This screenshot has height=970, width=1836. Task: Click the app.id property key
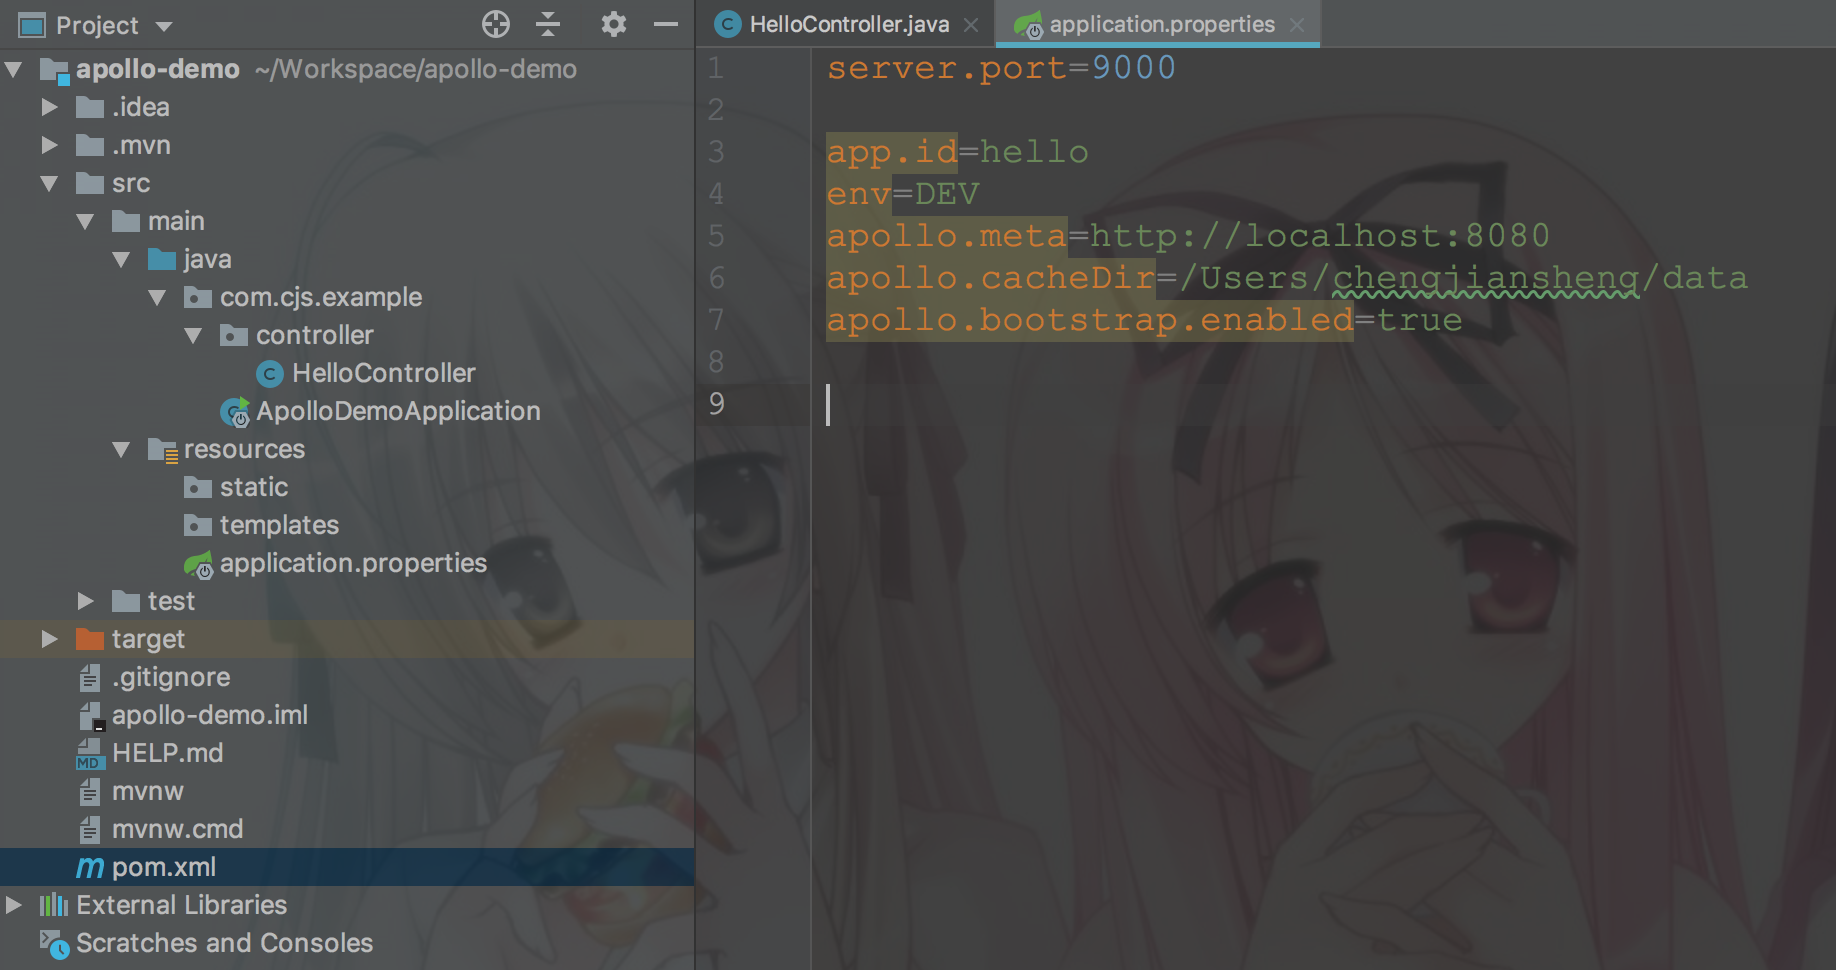892,152
